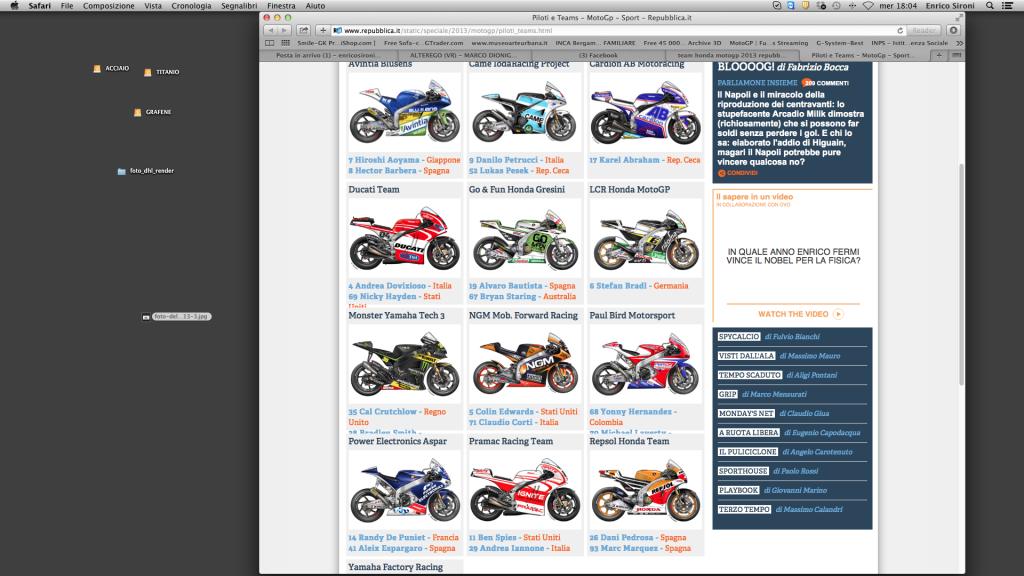Click the Monster Yamaha Tech 3 bike image
Screen dimensions: 1024x576
(404, 364)
